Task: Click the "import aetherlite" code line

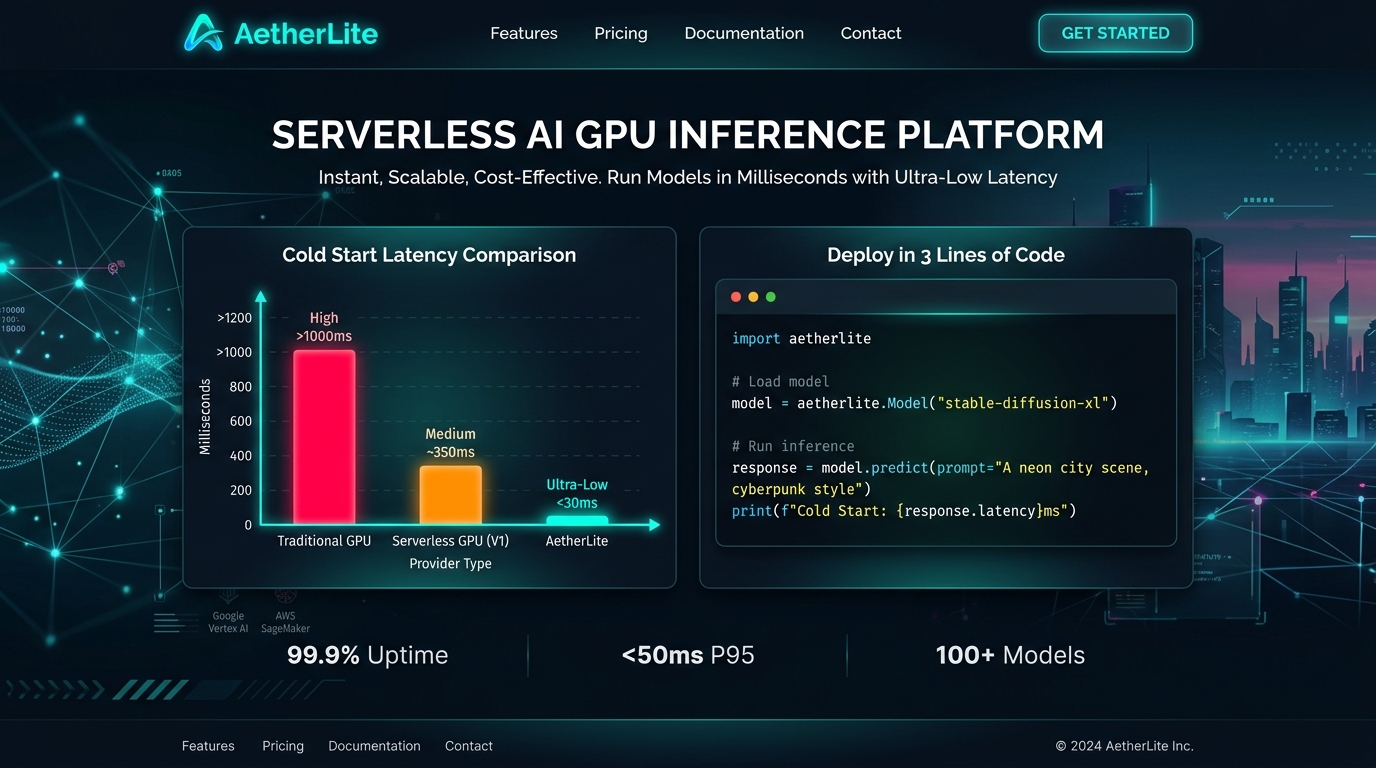Action: point(801,339)
